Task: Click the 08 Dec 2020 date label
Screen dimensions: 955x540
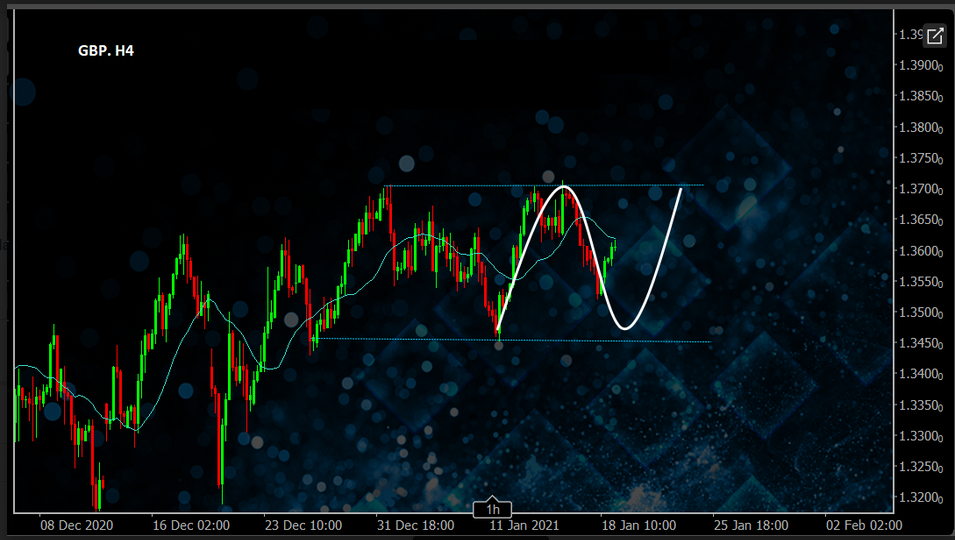Action: point(77,525)
